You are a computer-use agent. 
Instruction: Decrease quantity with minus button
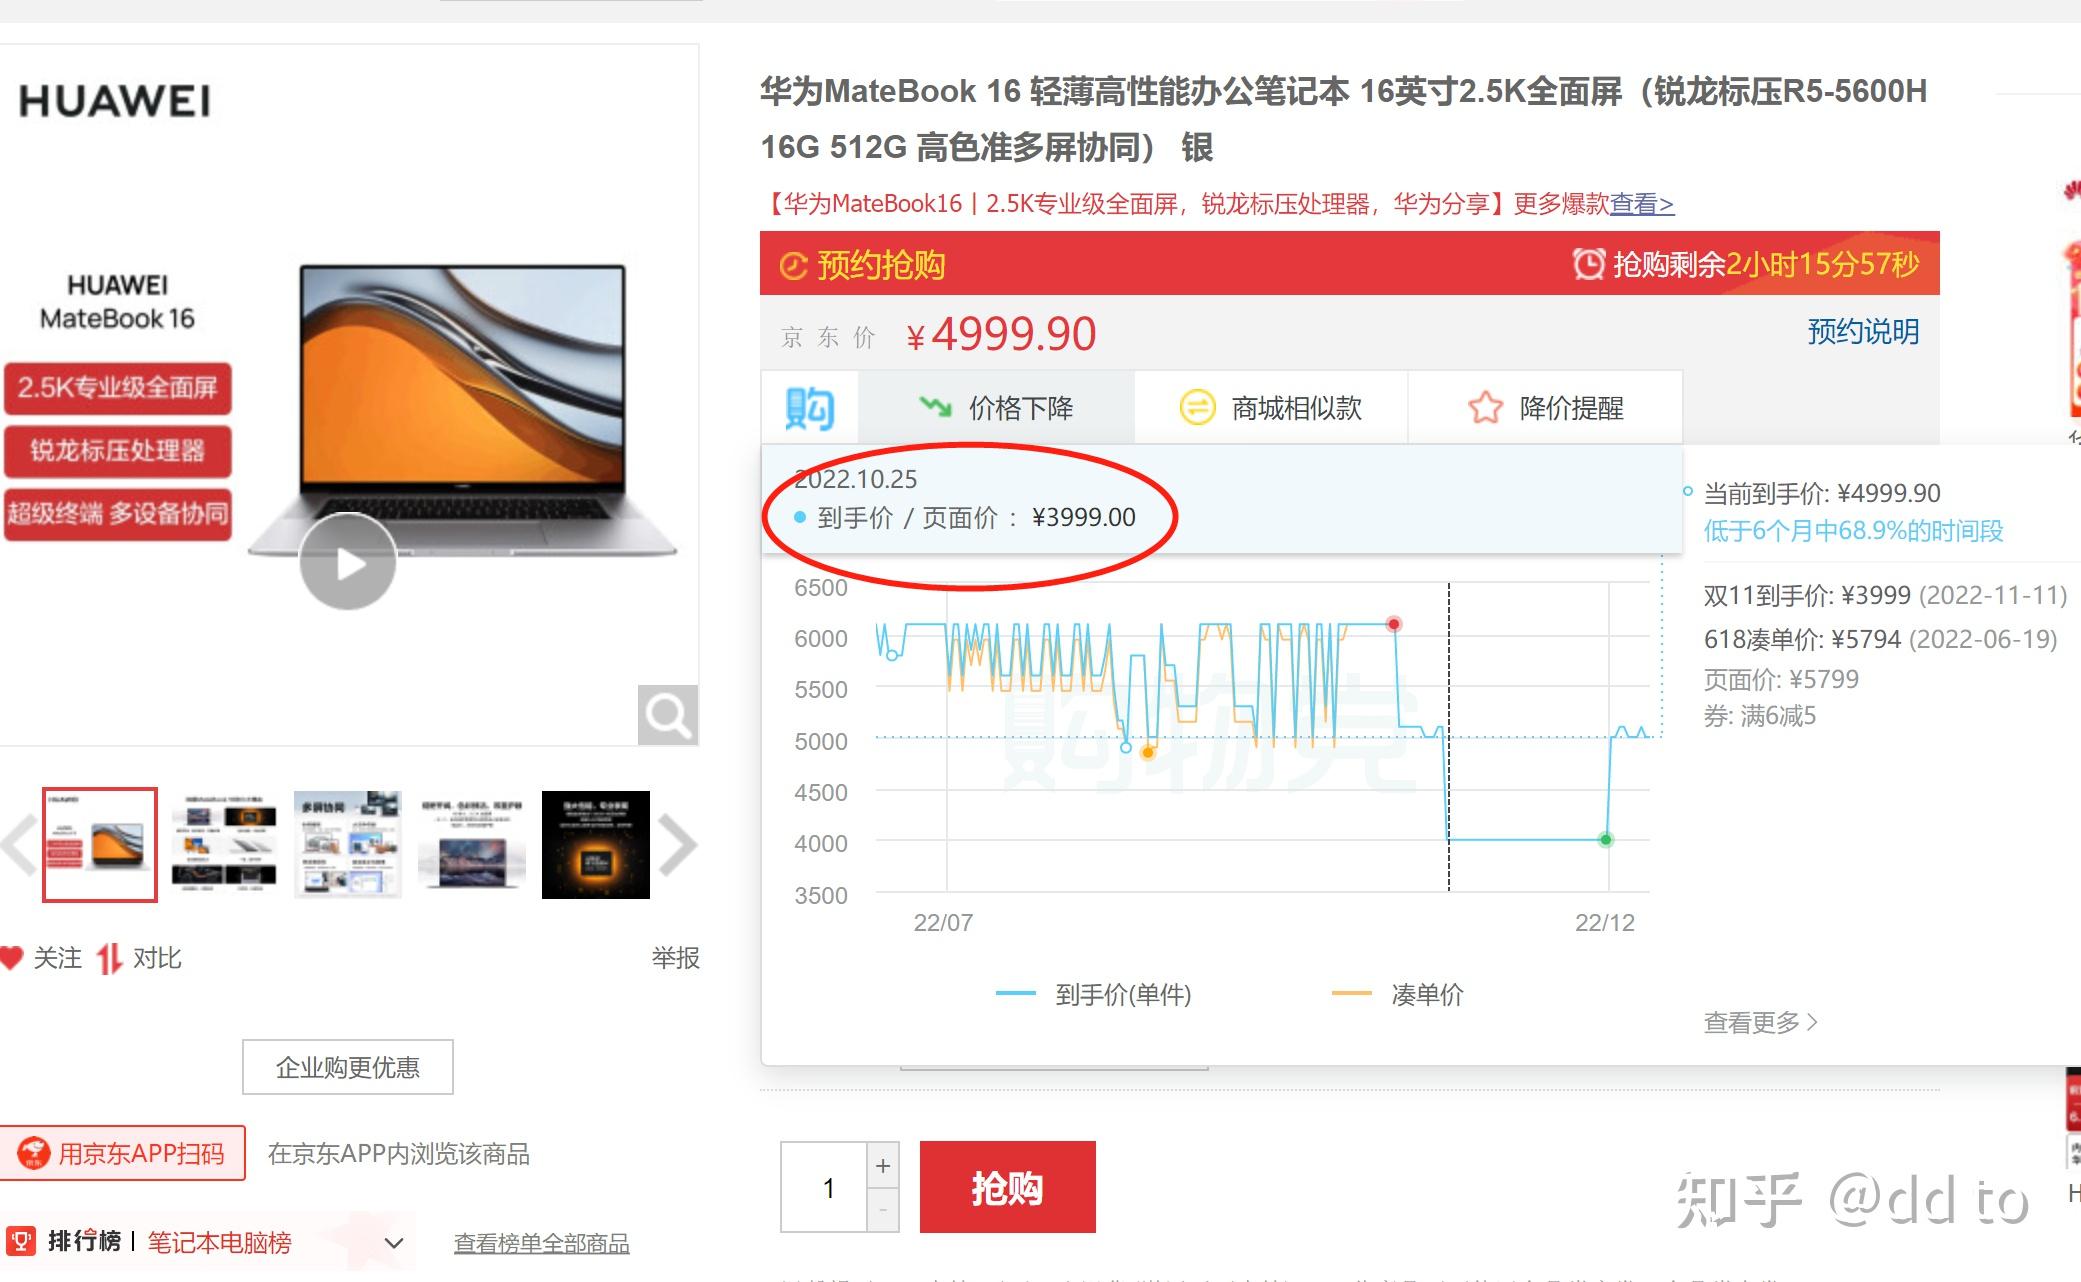pos(883,1210)
